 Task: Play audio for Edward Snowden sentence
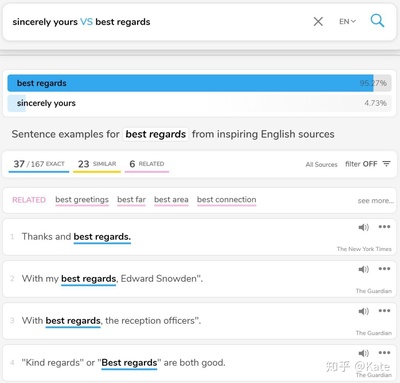click(x=364, y=269)
